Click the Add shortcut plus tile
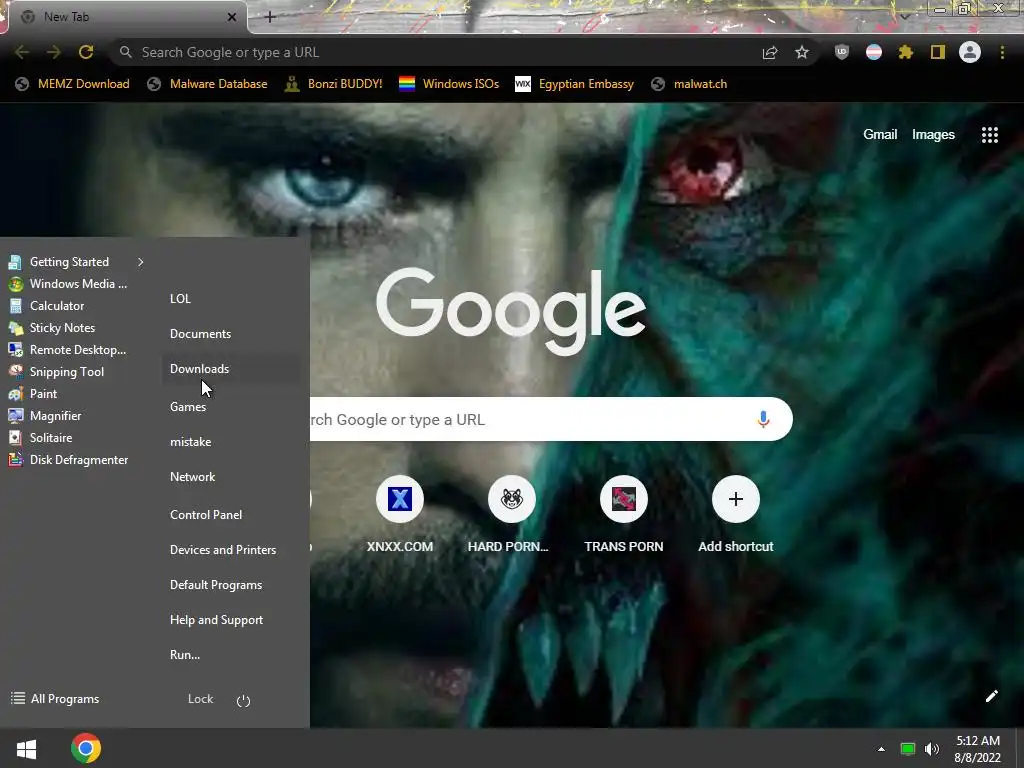The image size is (1024, 768). click(735, 515)
